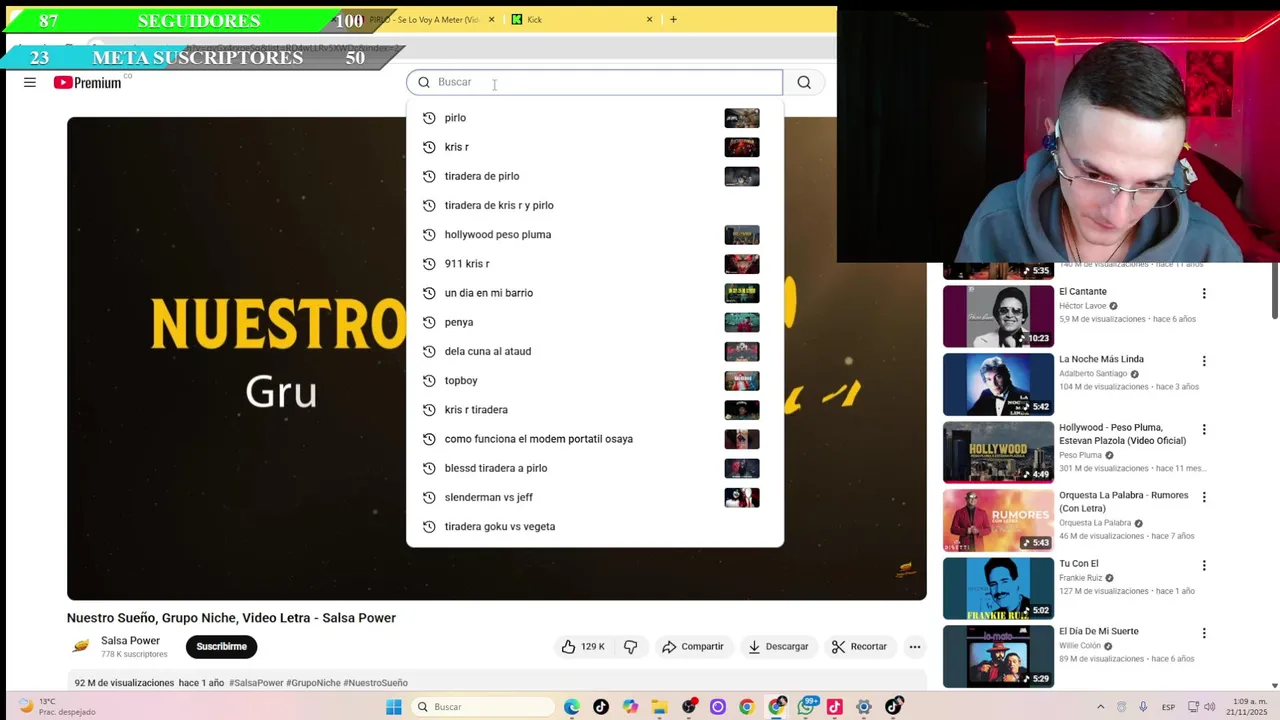This screenshot has height=720, width=1280.
Task: Choose 'kris r tiradera' suggestion
Action: point(594,410)
